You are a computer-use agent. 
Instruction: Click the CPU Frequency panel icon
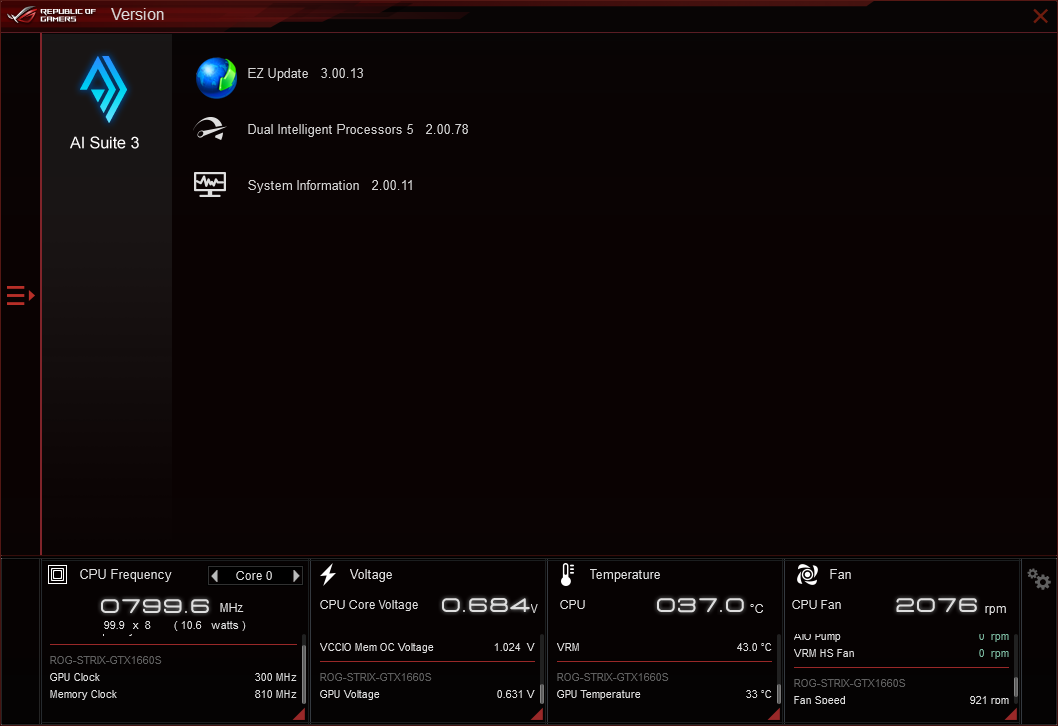57,574
